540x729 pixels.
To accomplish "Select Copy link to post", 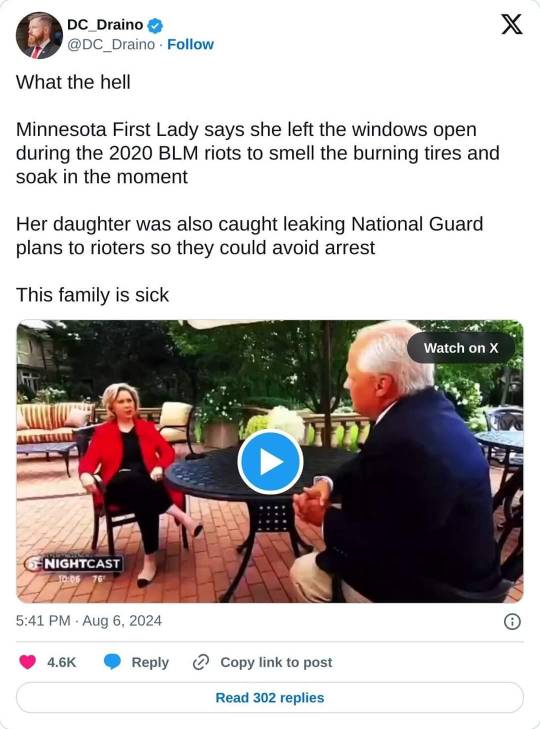I will click(276, 662).
